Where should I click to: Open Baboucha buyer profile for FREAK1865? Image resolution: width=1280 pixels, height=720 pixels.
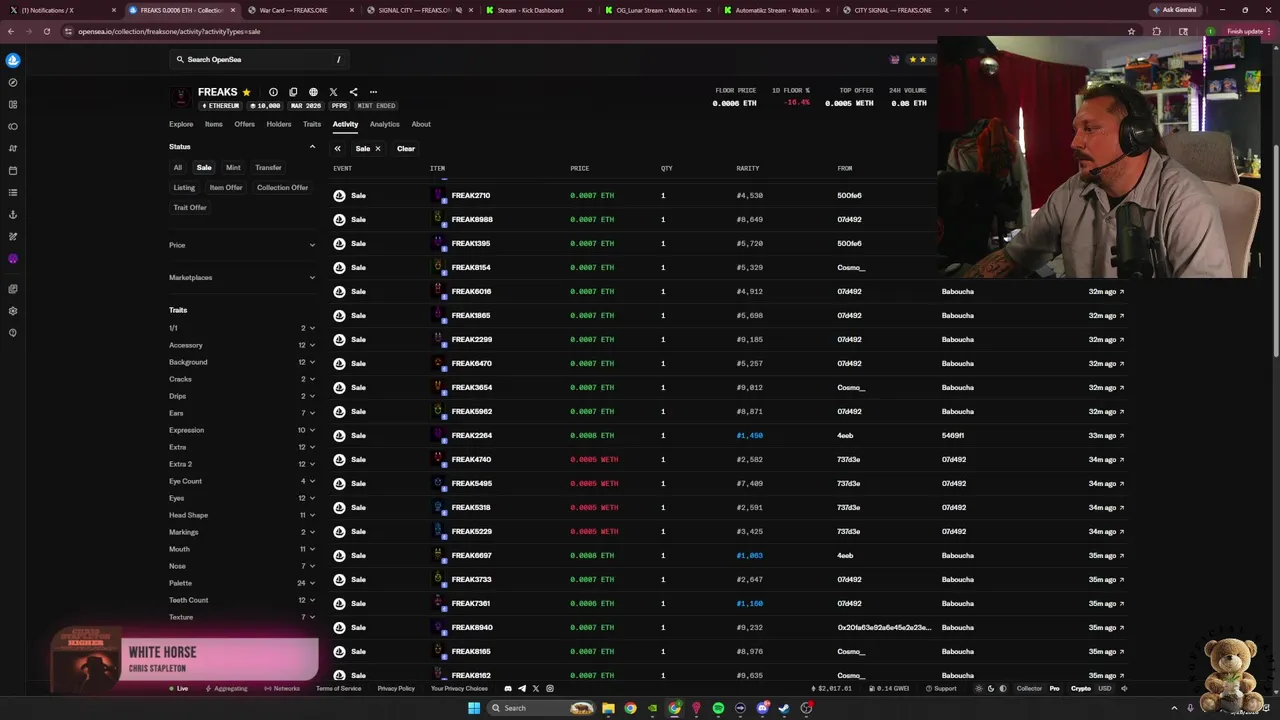point(958,315)
